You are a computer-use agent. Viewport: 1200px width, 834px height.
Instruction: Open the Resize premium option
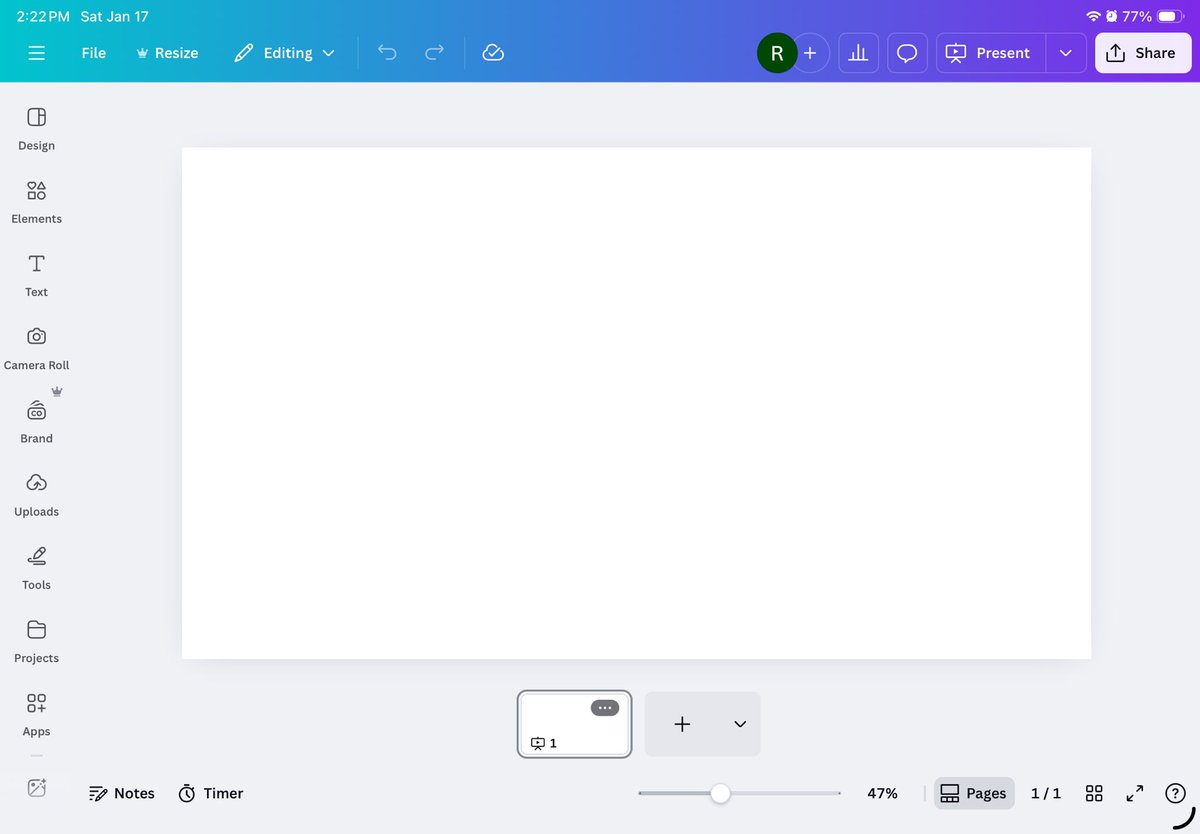pyautogui.click(x=167, y=53)
